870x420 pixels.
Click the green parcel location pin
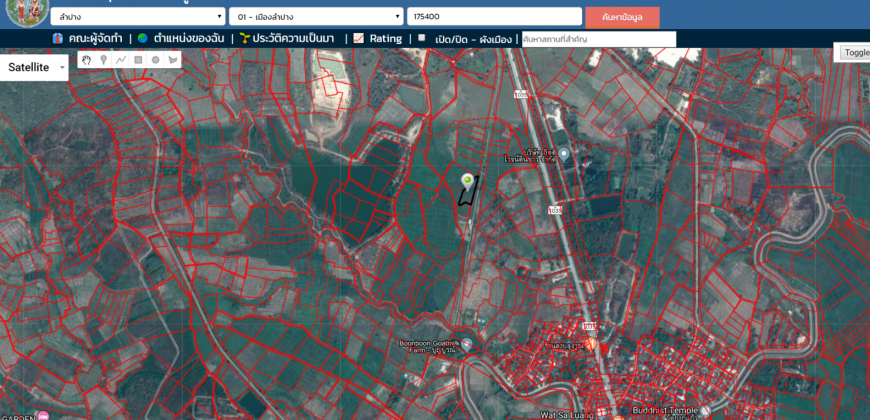tap(468, 181)
